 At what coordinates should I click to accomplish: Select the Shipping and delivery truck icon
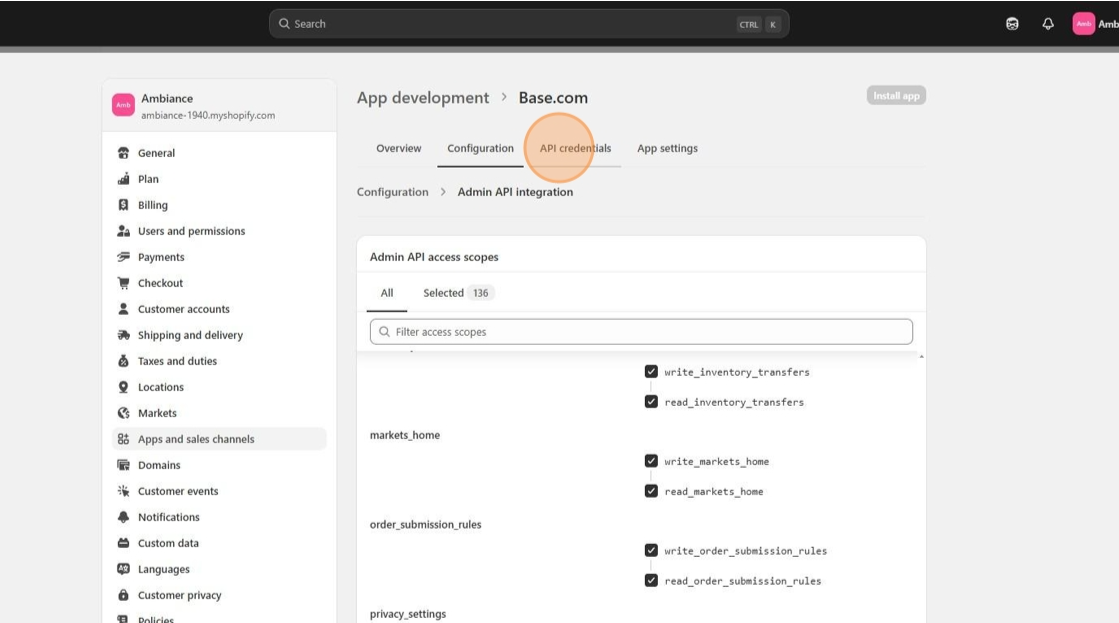(x=124, y=335)
